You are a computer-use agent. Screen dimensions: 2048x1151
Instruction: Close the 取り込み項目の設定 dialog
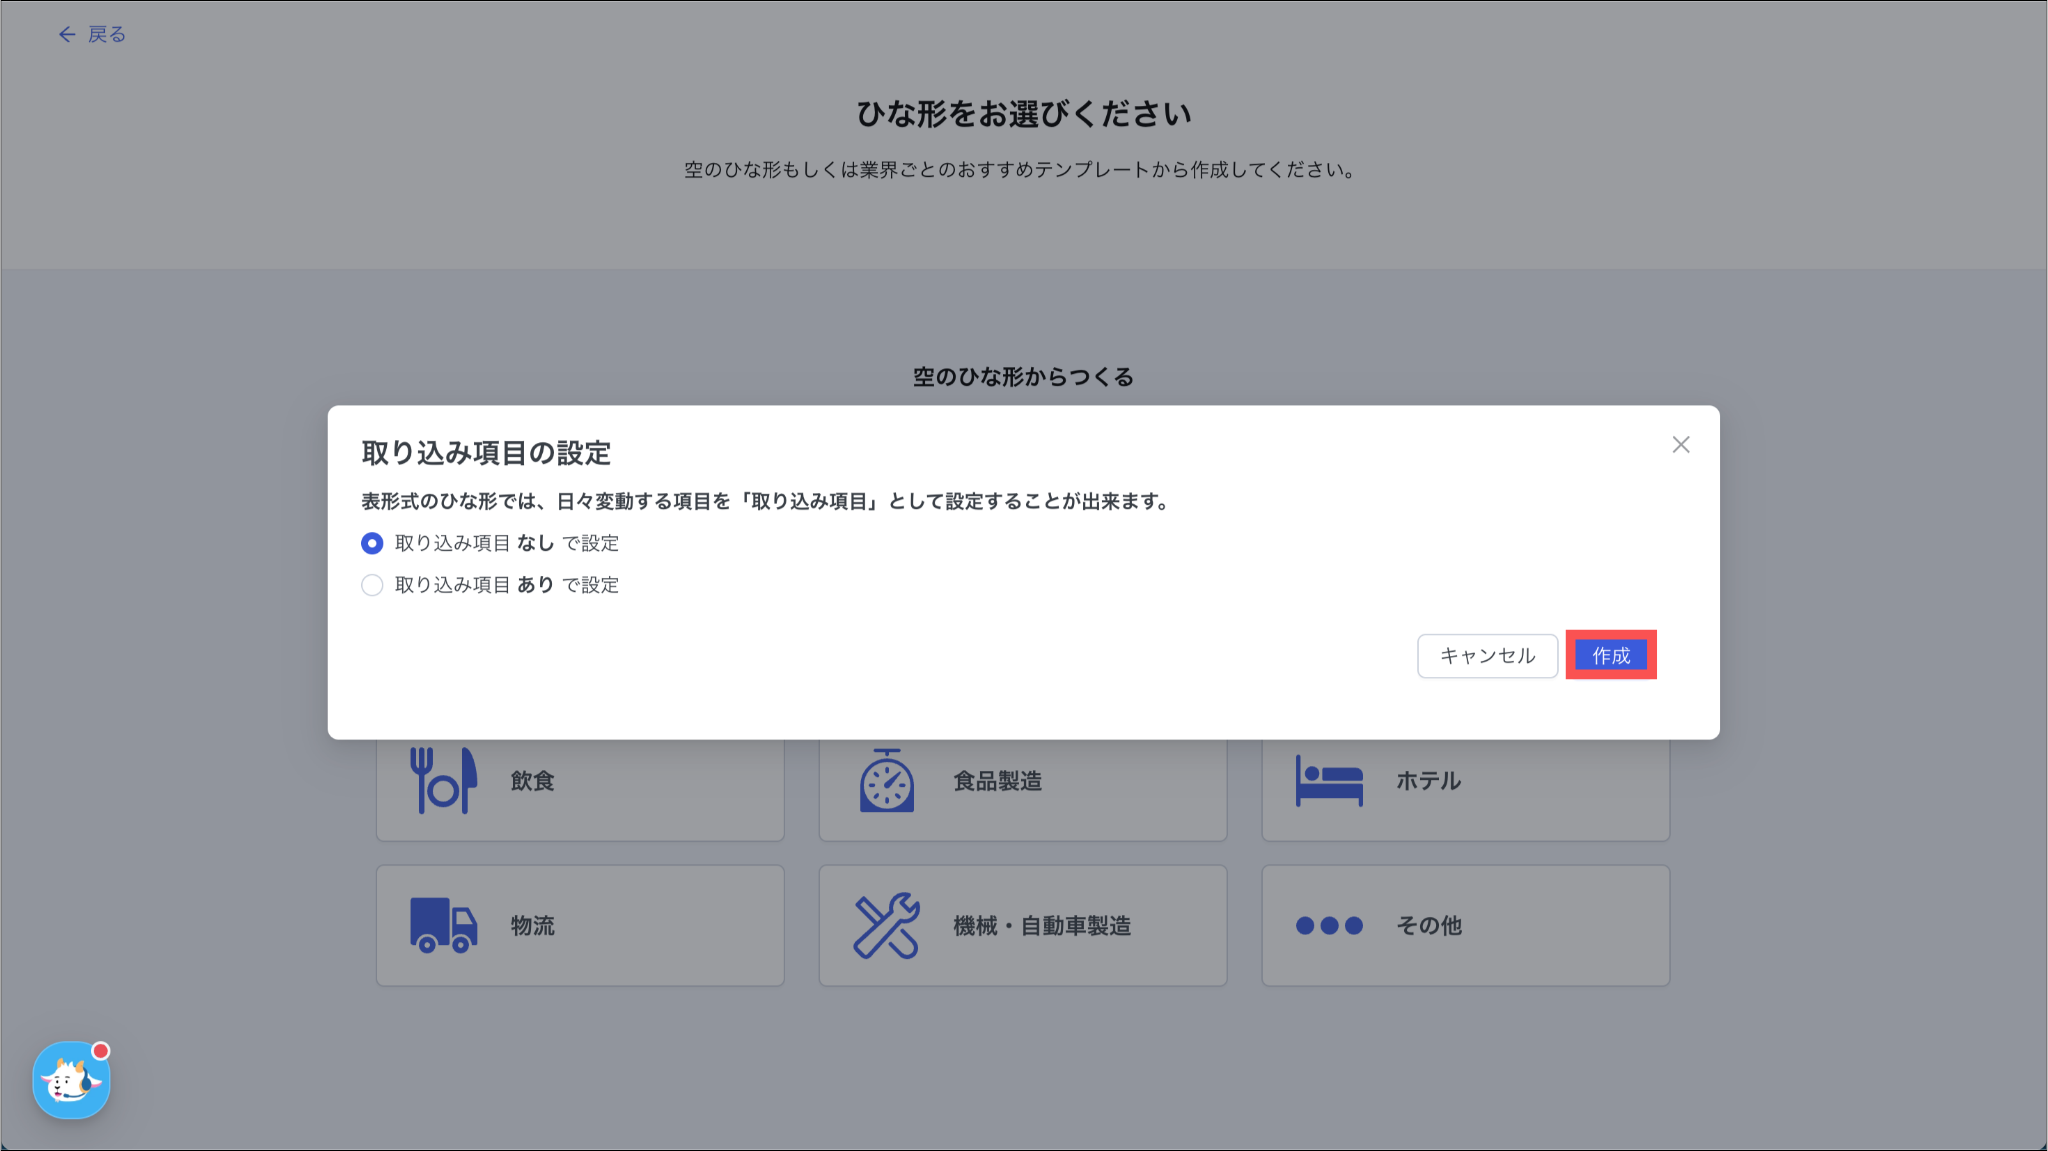coord(1680,445)
